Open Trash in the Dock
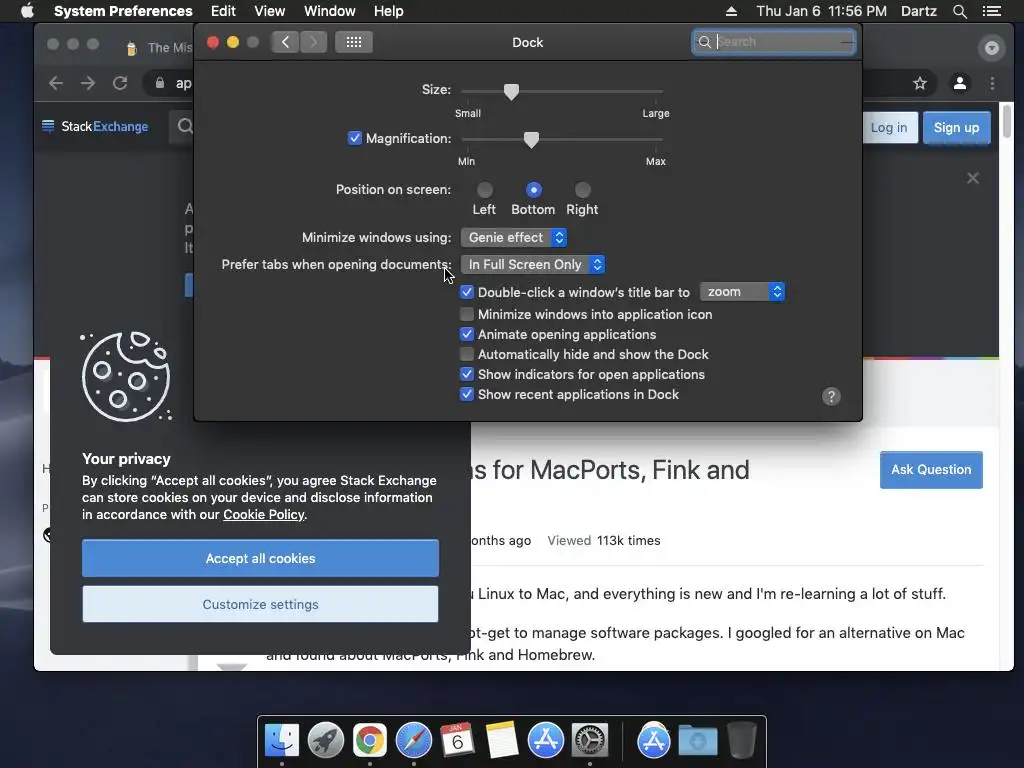Image resolution: width=1024 pixels, height=768 pixels. (742, 741)
